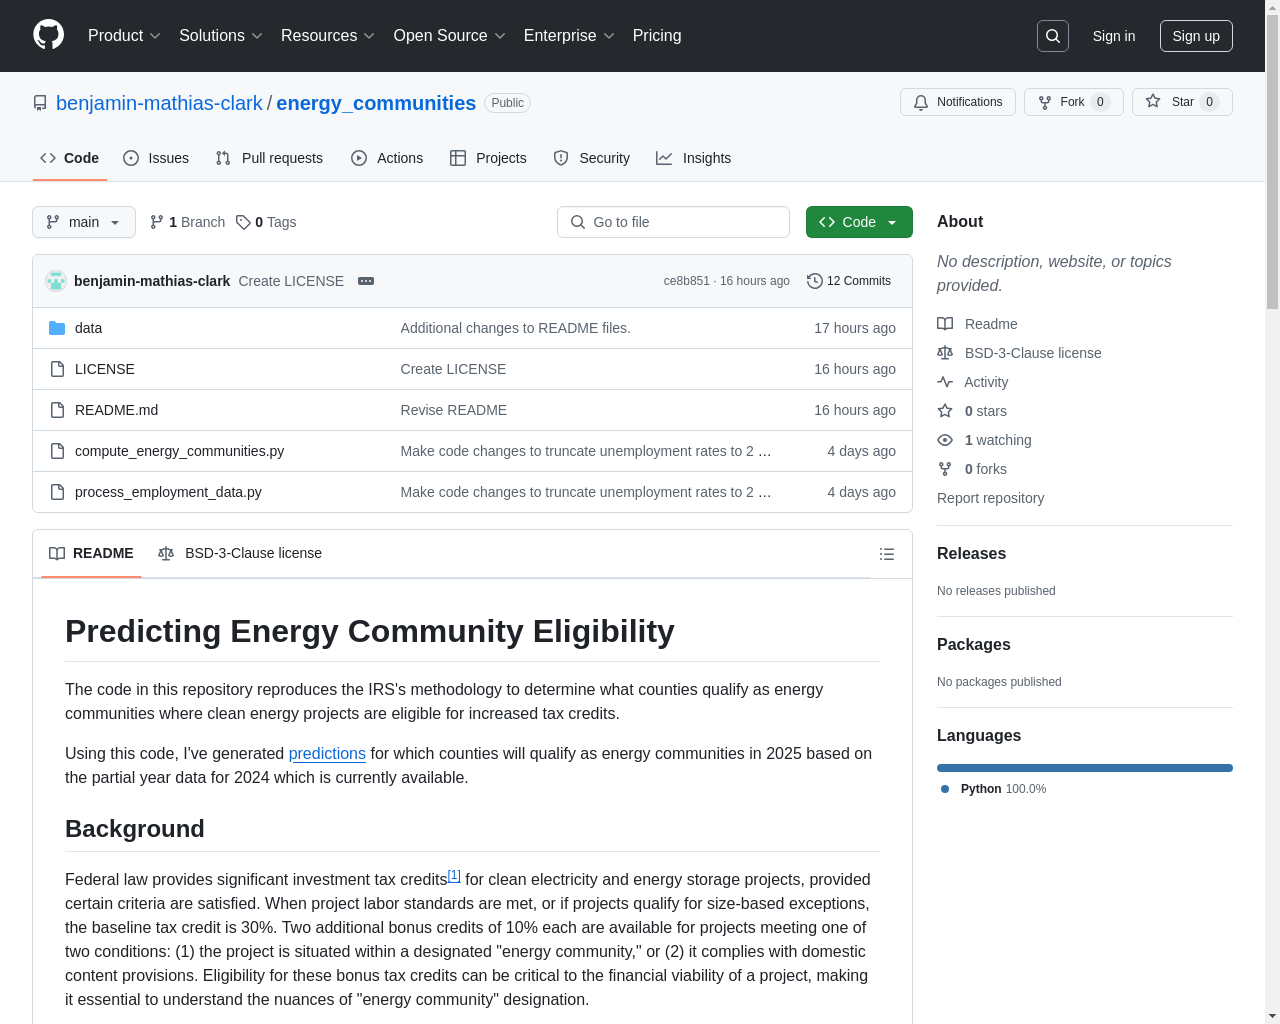Click the README outline list icon
Screen dimensions: 1280x1024
pos(887,554)
